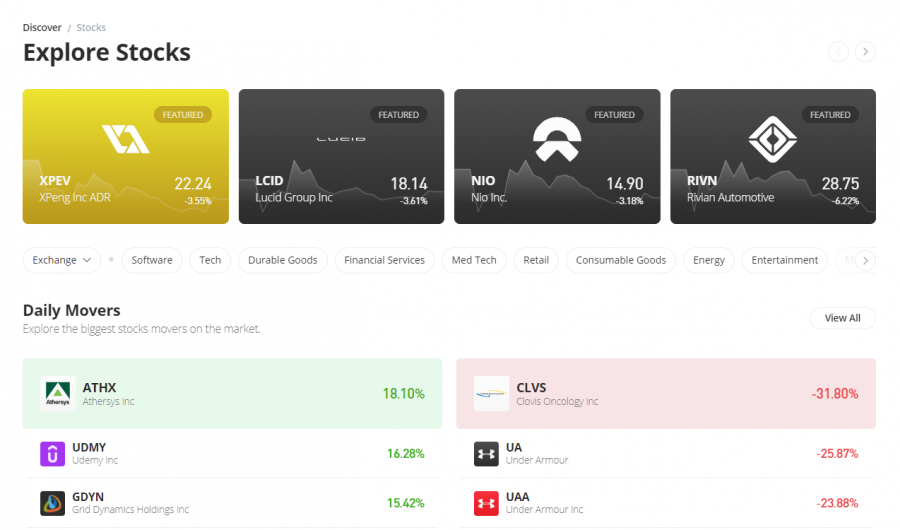This screenshot has width=900, height=530.
Task: Click the Nio logo icon
Action: 557,140
